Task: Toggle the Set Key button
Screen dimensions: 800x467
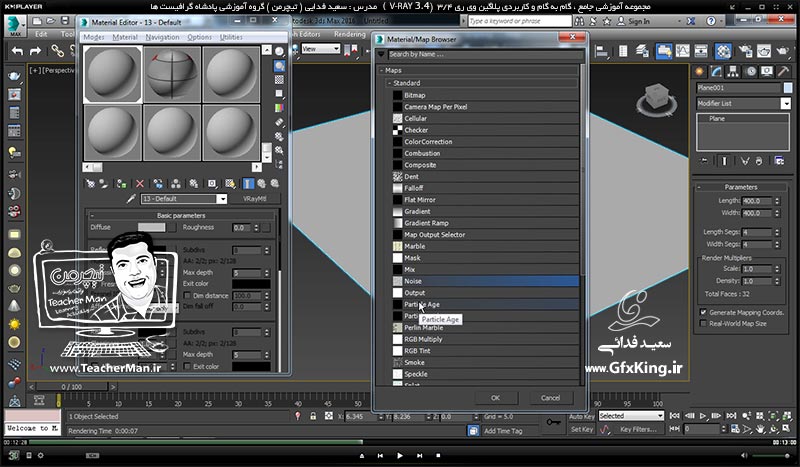Action: click(x=582, y=429)
